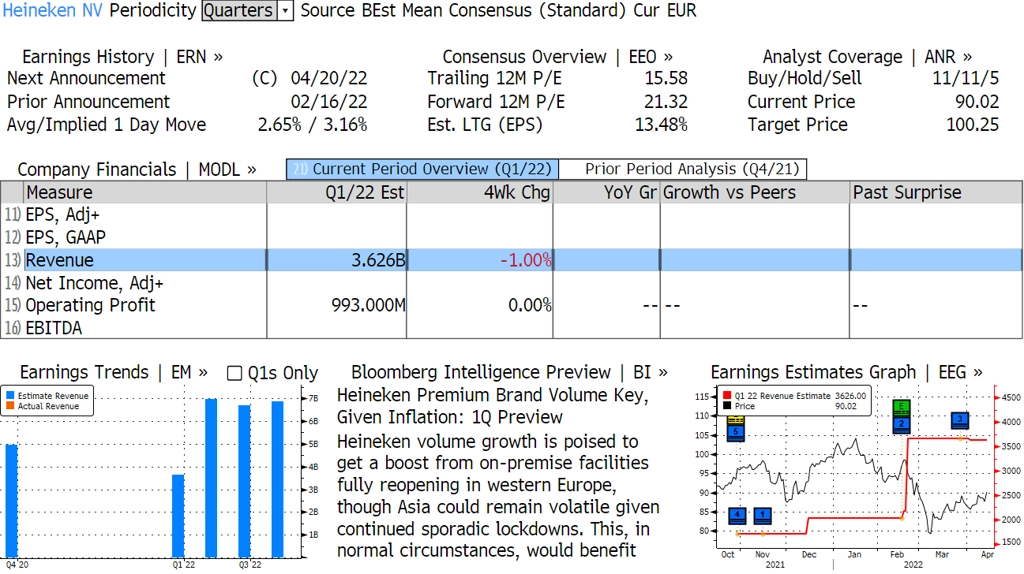Click the Actual Revenue orange legend swatch
The image size is (1024, 574).
pyautogui.click(x=10, y=406)
